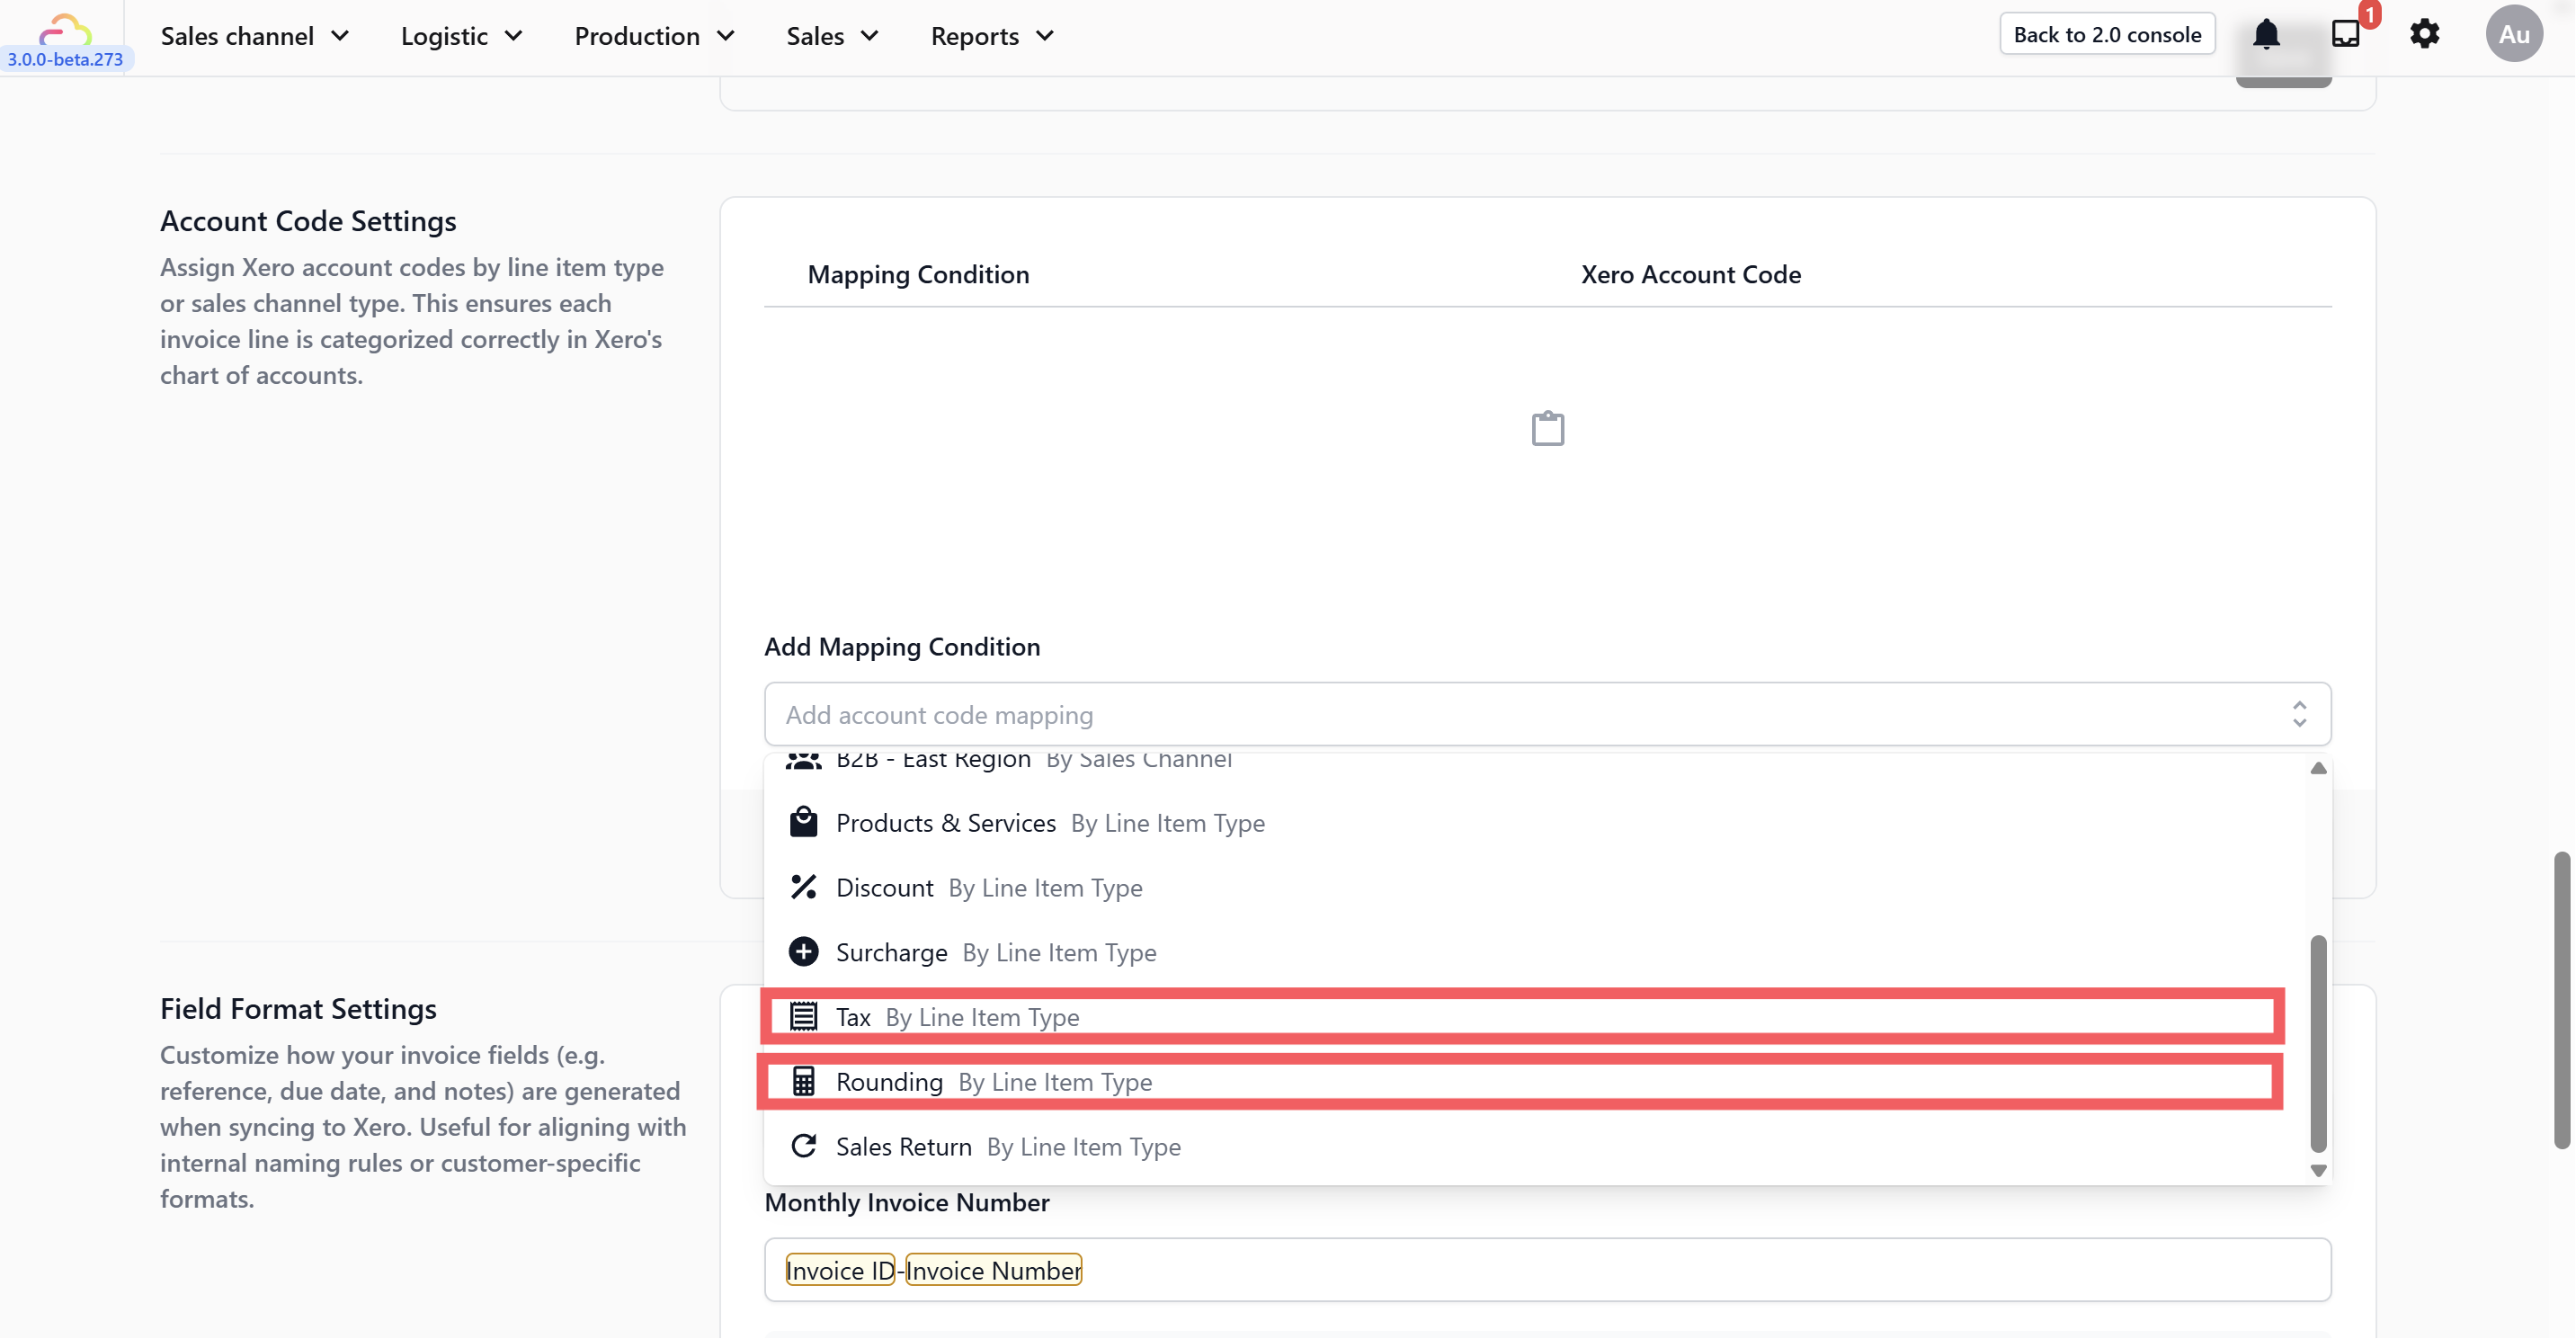
Task: Choose Rounding by line item type option
Action: 1520,1082
